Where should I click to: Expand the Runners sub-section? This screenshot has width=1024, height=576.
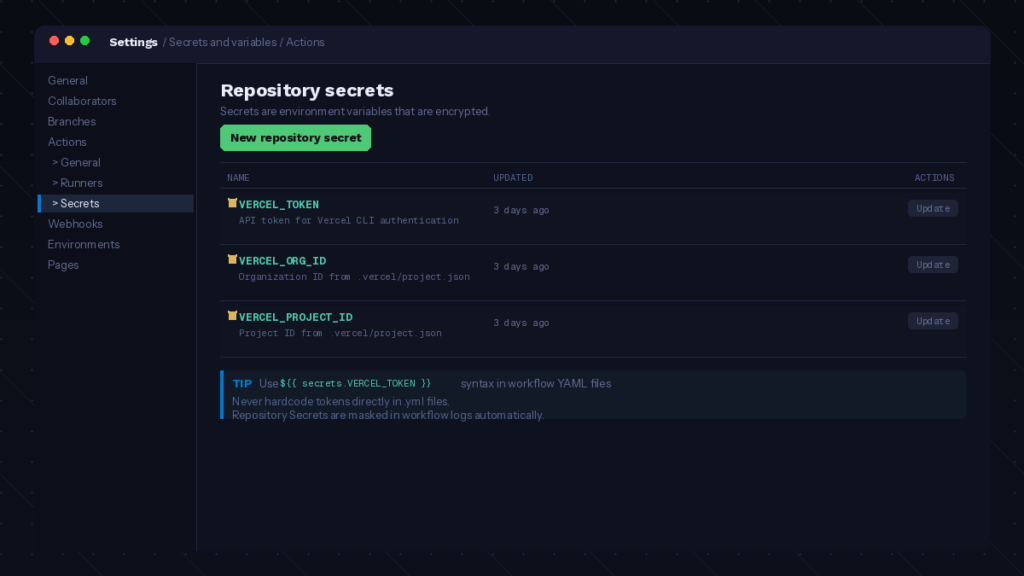coord(78,182)
